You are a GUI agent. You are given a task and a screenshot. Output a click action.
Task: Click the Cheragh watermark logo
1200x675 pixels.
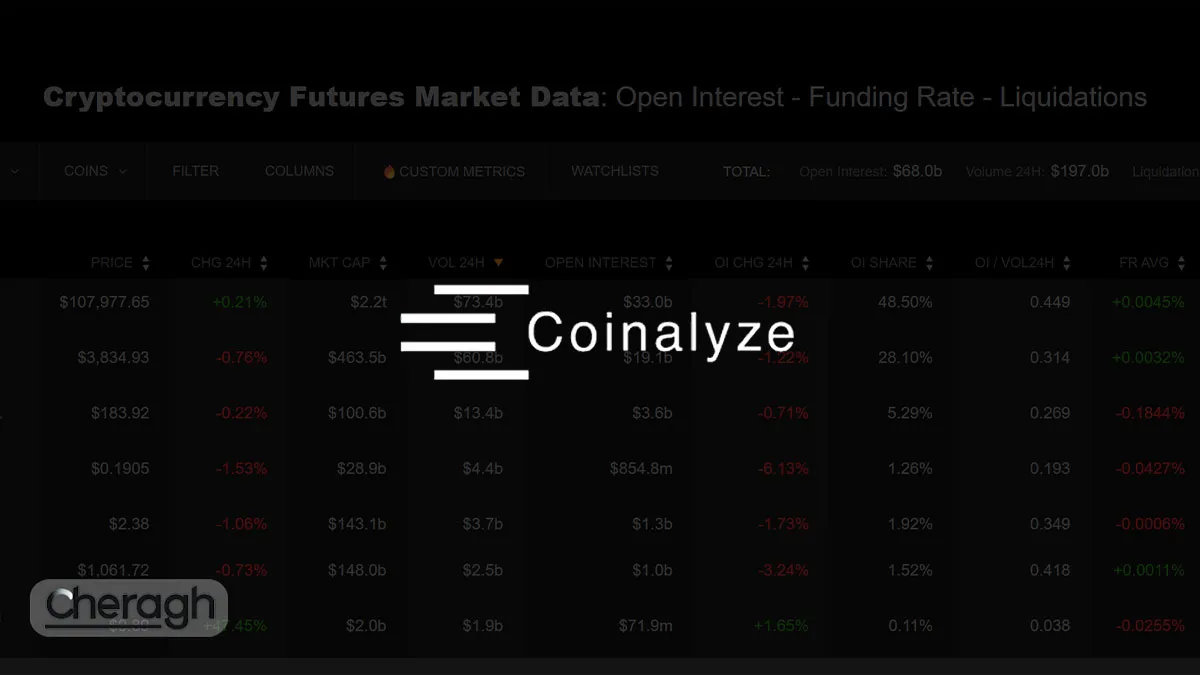coord(130,607)
